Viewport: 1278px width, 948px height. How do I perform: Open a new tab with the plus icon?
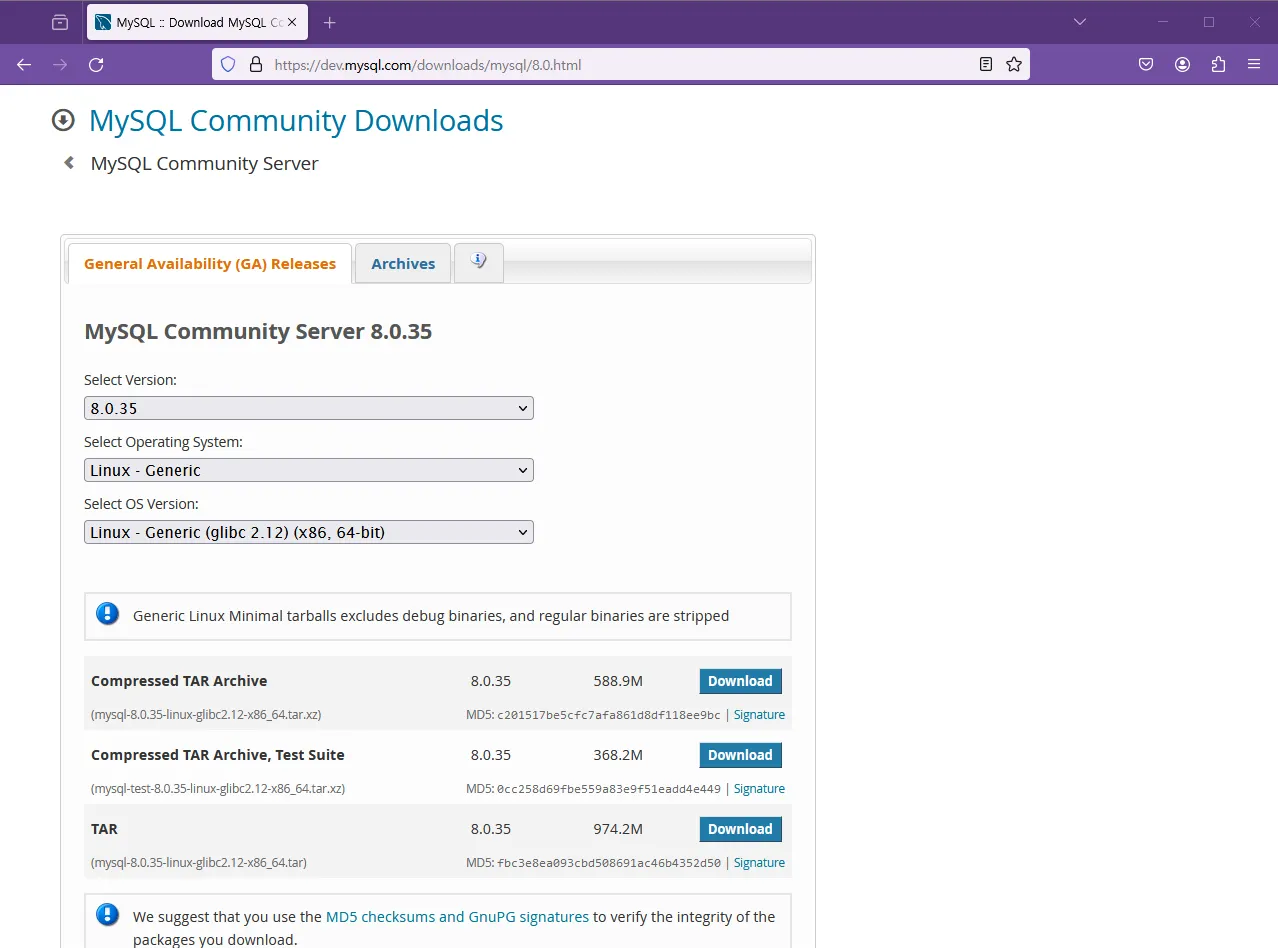330,22
